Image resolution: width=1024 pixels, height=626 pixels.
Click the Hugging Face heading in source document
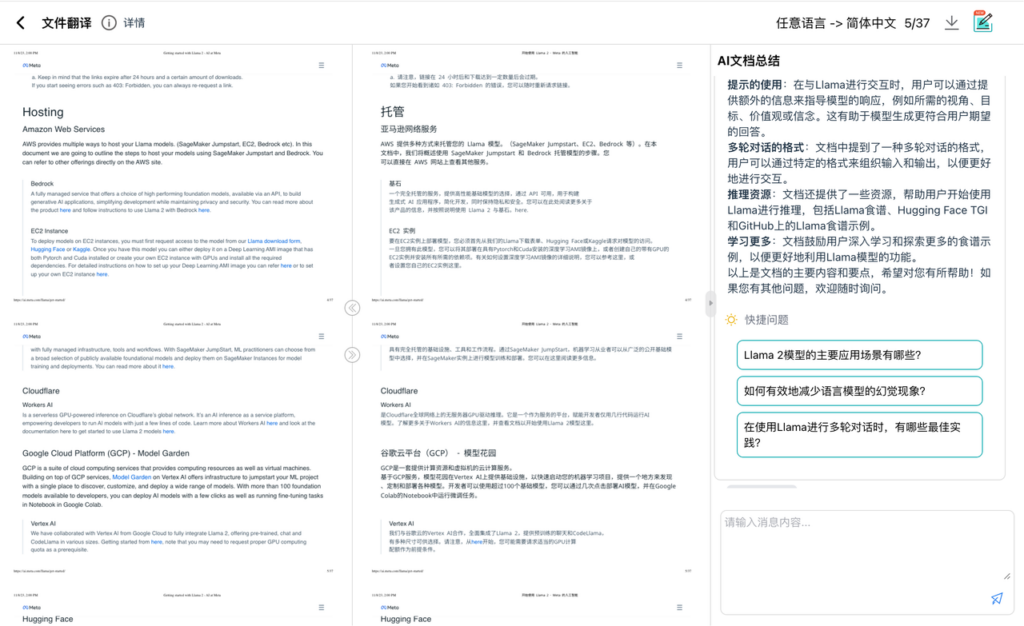tap(48, 619)
